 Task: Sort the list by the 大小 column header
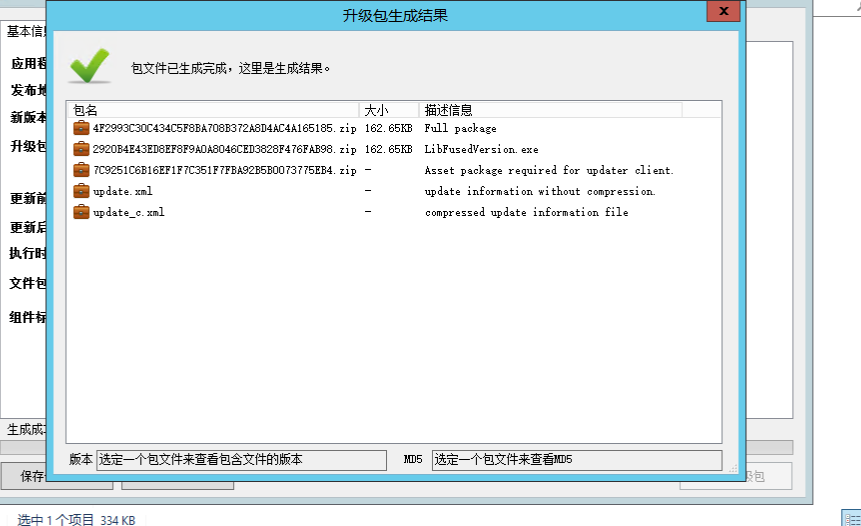(389, 110)
